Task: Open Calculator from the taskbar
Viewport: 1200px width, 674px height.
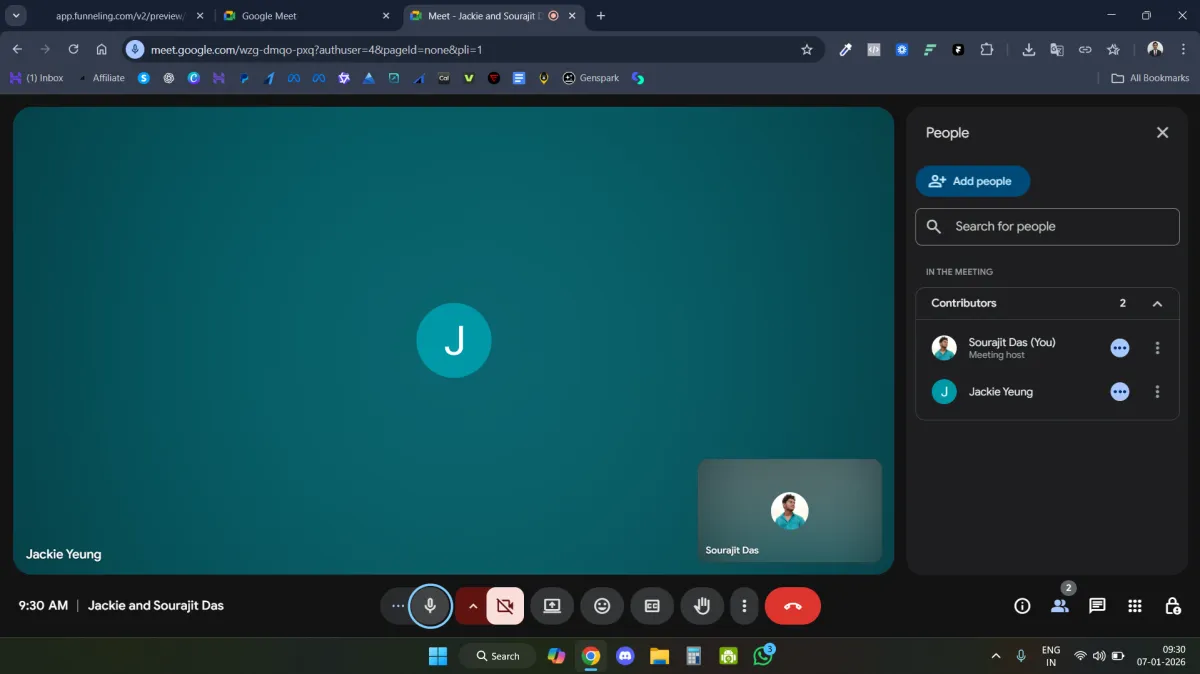Action: [694, 656]
